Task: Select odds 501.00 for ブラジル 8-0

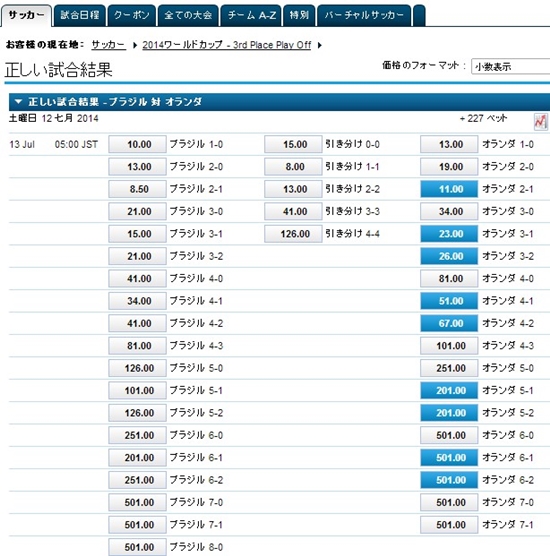Action: (138, 546)
